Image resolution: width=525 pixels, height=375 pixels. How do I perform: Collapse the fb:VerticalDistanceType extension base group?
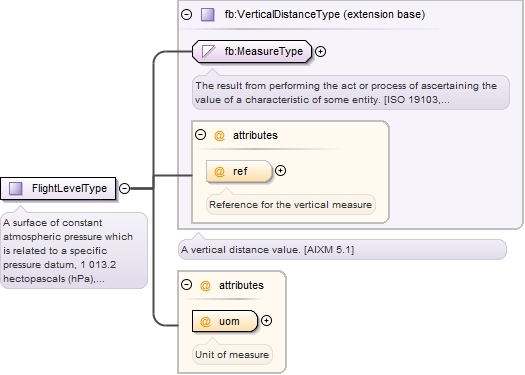[x=186, y=14]
